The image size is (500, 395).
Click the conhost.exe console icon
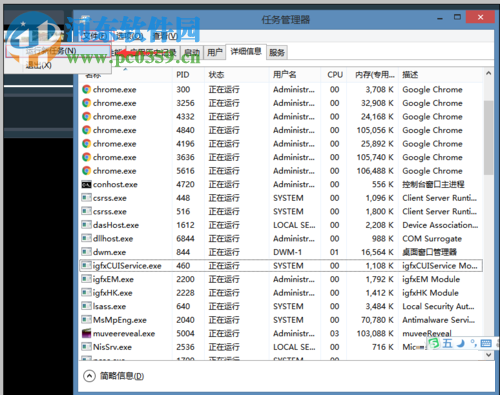pyautogui.click(x=86, y=184)
